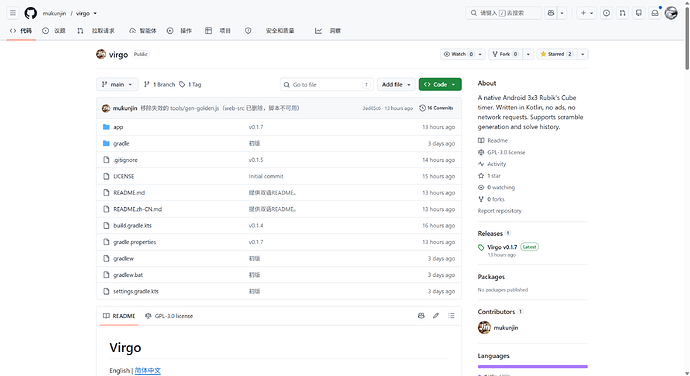Expand the main branch dropdown
This screenshot has width=690, height=376.
tap(117, 85)
